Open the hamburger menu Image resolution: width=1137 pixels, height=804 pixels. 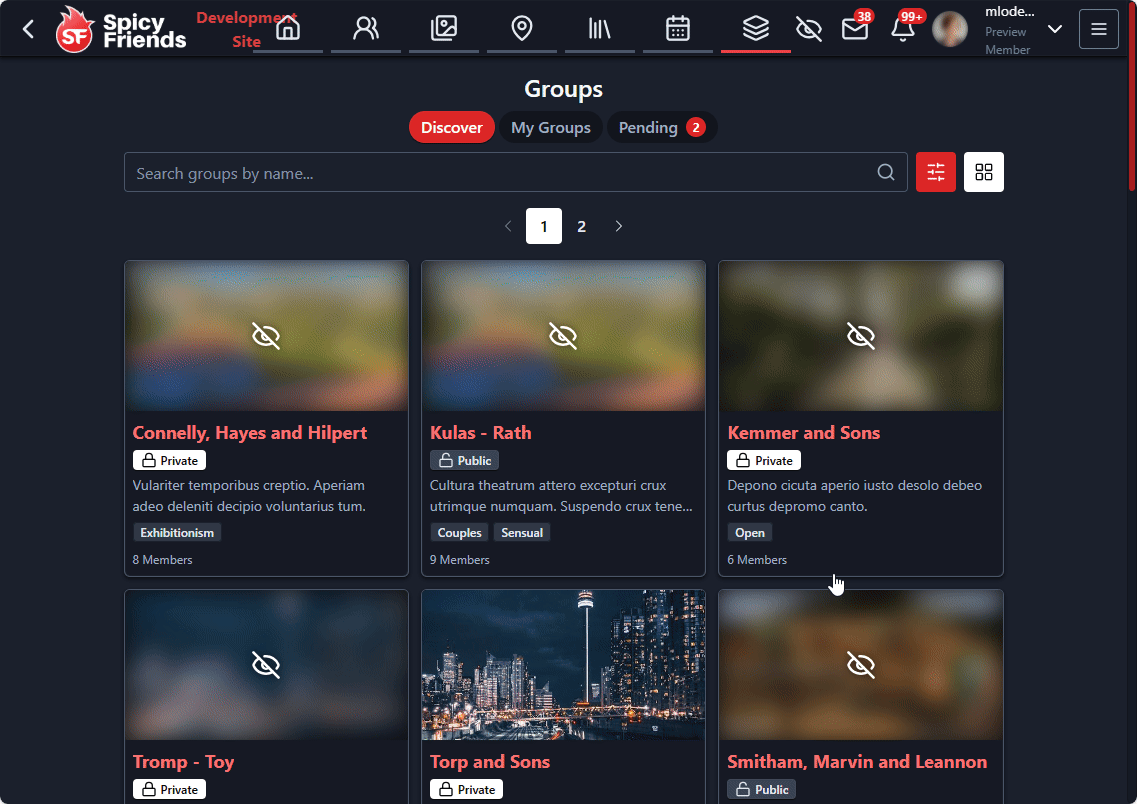(x=1098, y=29)
